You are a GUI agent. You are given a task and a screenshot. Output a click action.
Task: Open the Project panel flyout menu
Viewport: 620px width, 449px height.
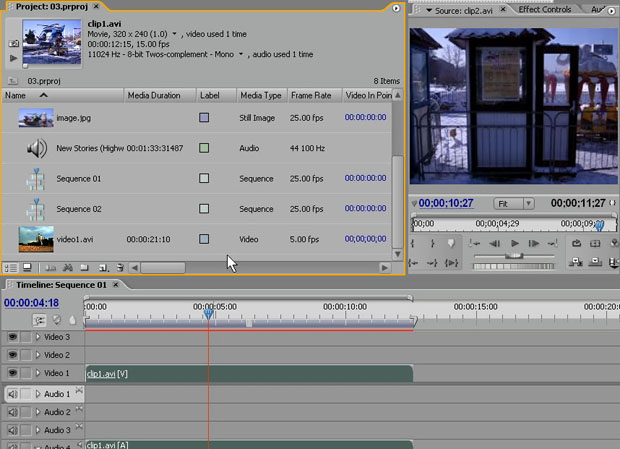coord(396,8)
